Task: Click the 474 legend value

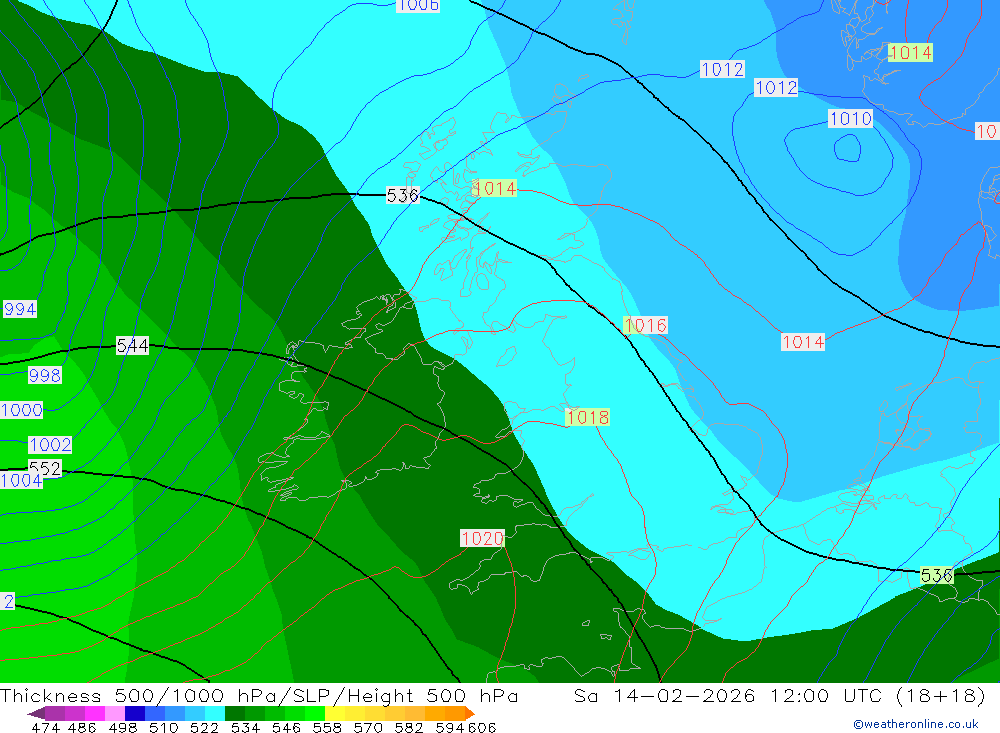Action: coord(45,727)
